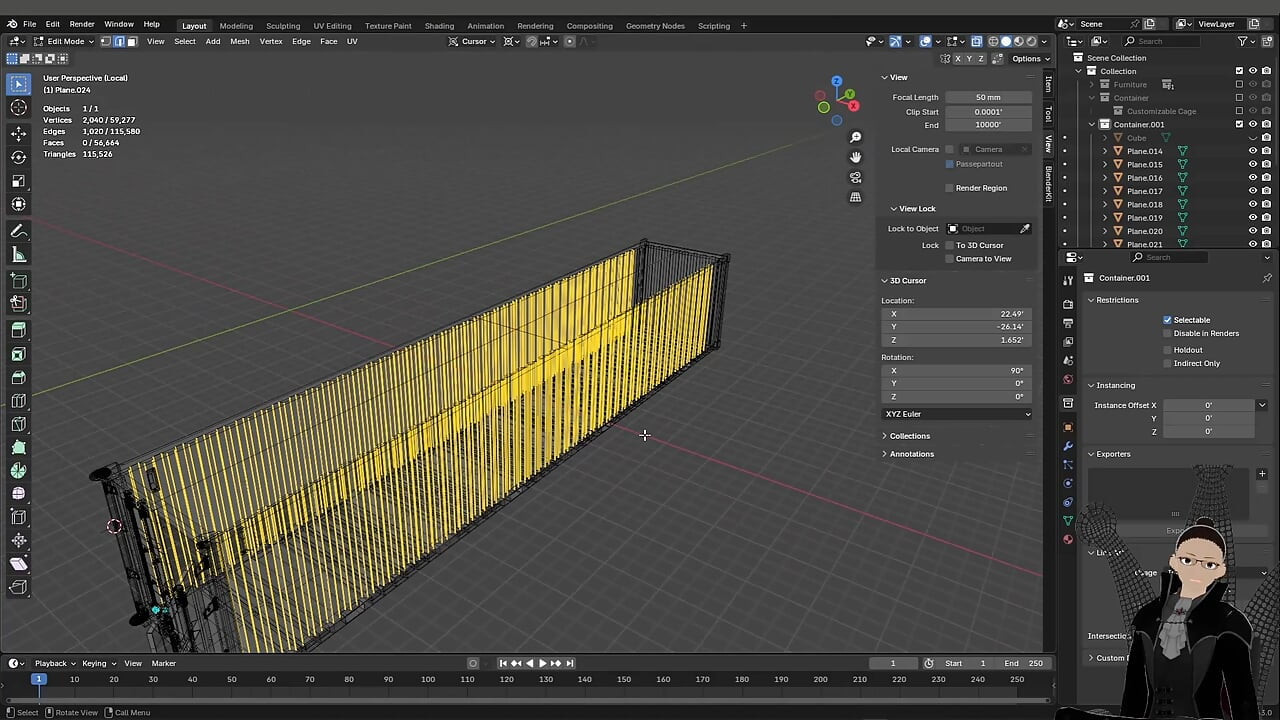The image size is (1280, 720).
Task: Select the Annotate tool
Action: [x=18, y=231]
